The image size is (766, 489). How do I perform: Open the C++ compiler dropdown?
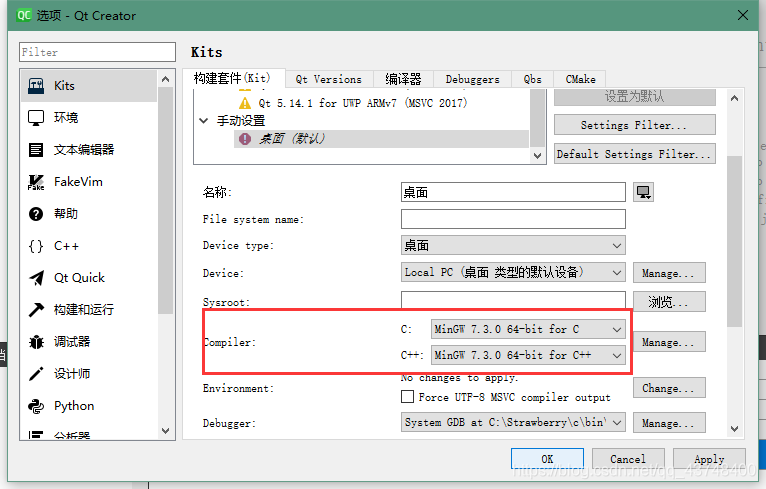pyautogui.click(x=528, y=355)
